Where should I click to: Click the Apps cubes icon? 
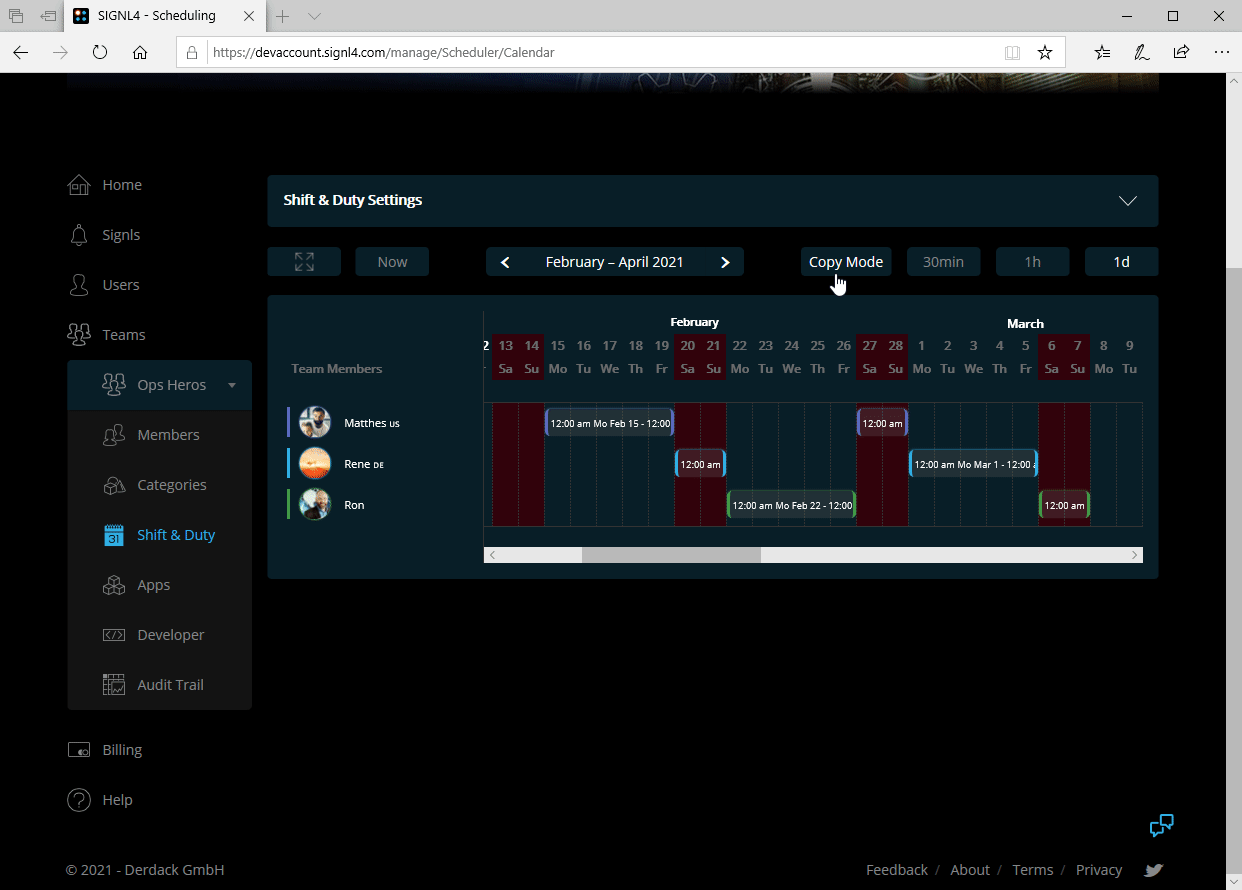[114, 585]
